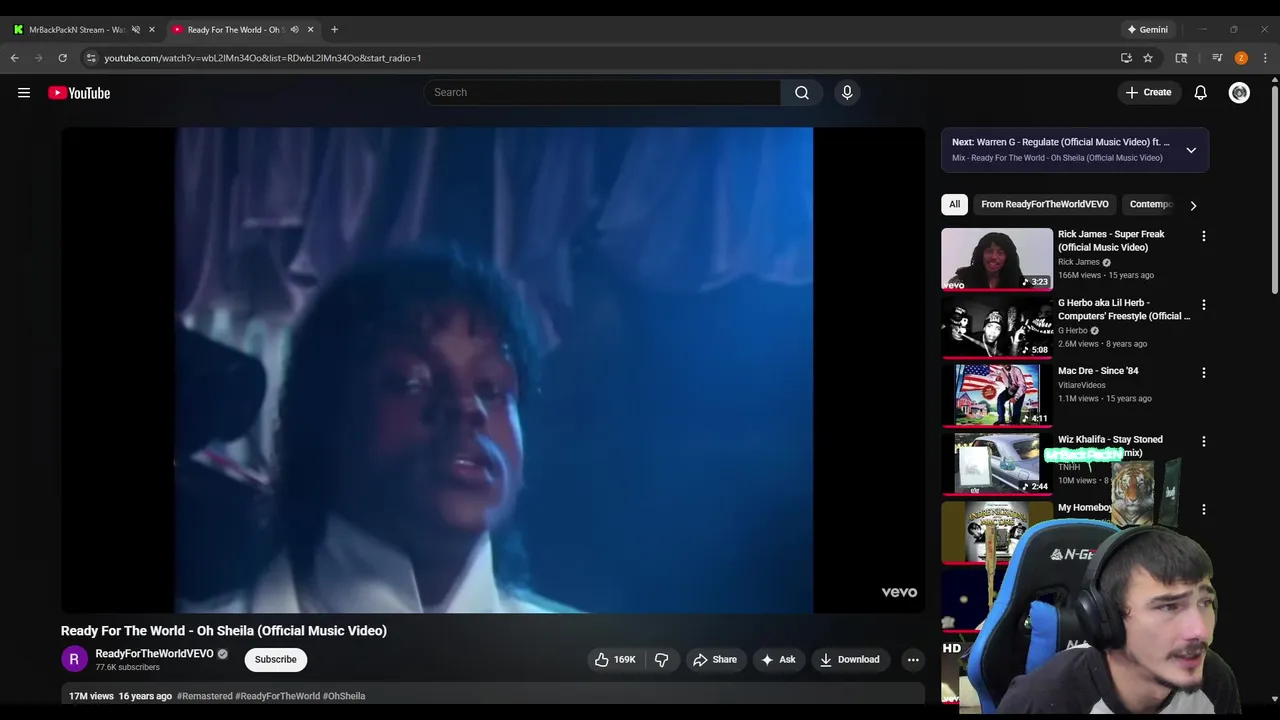Screen dimensions: 1280x720
Task: Click video title Ready For The World
Action: click(224, 631)
